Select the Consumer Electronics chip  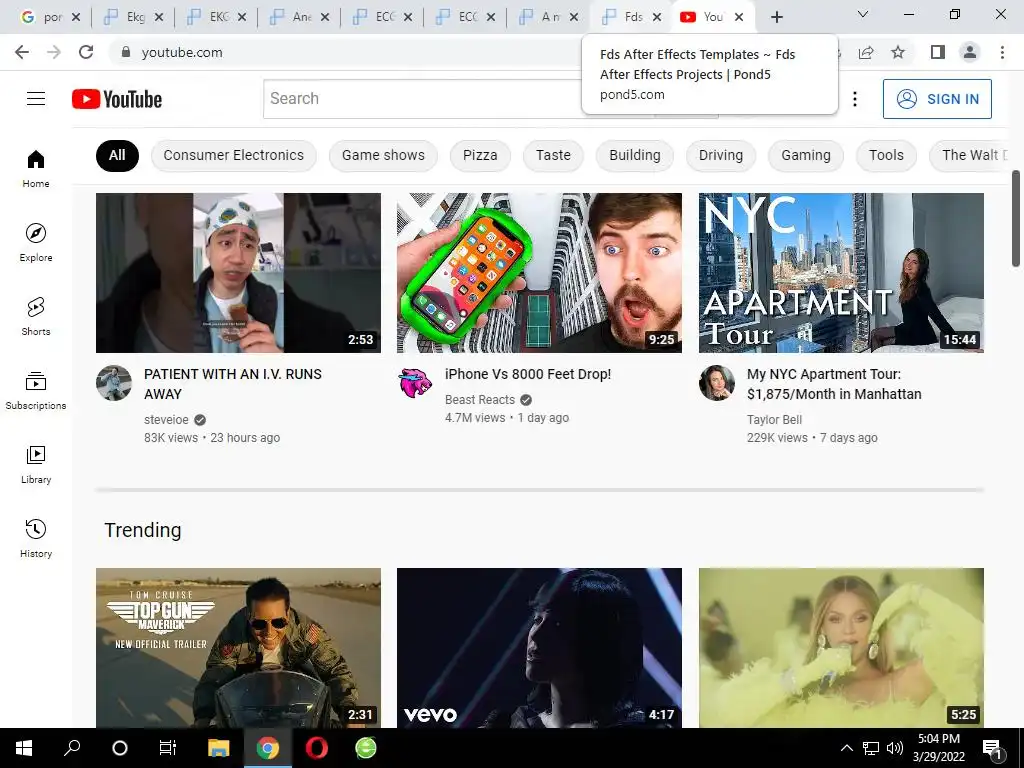pos(234,155)
